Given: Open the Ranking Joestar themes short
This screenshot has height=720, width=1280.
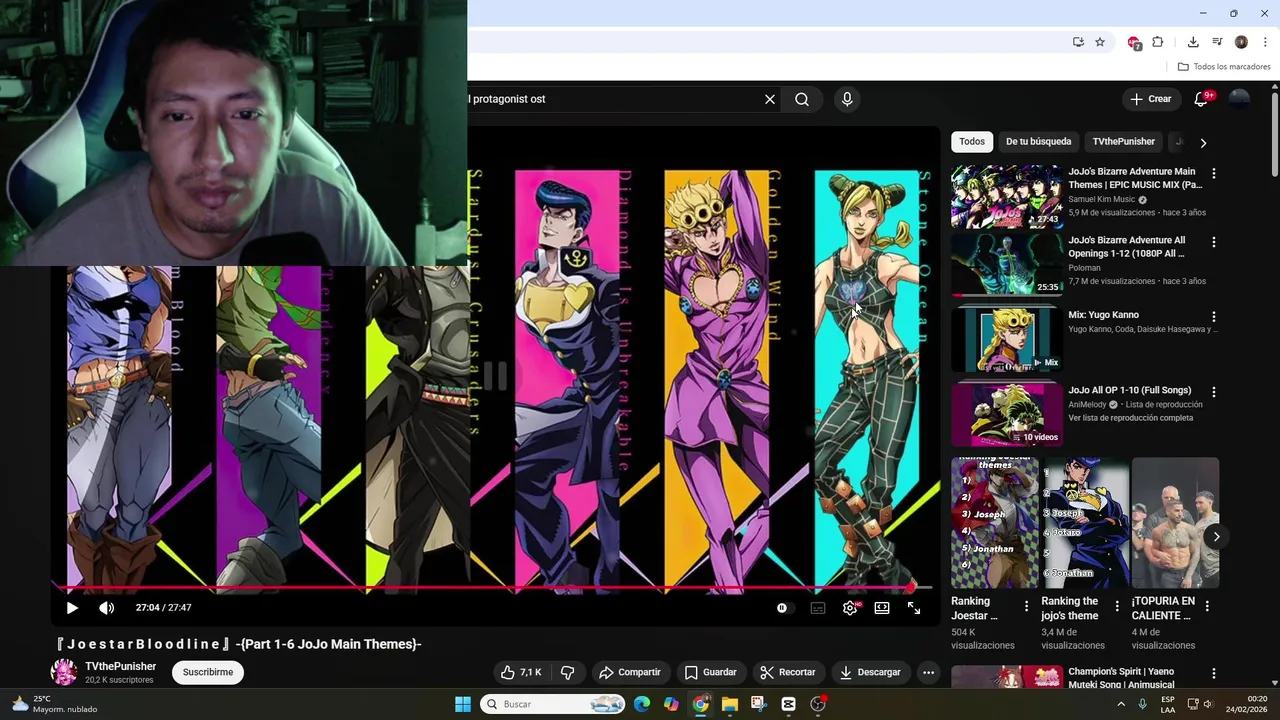Looking at the screenshot, I should coord(995,523).
